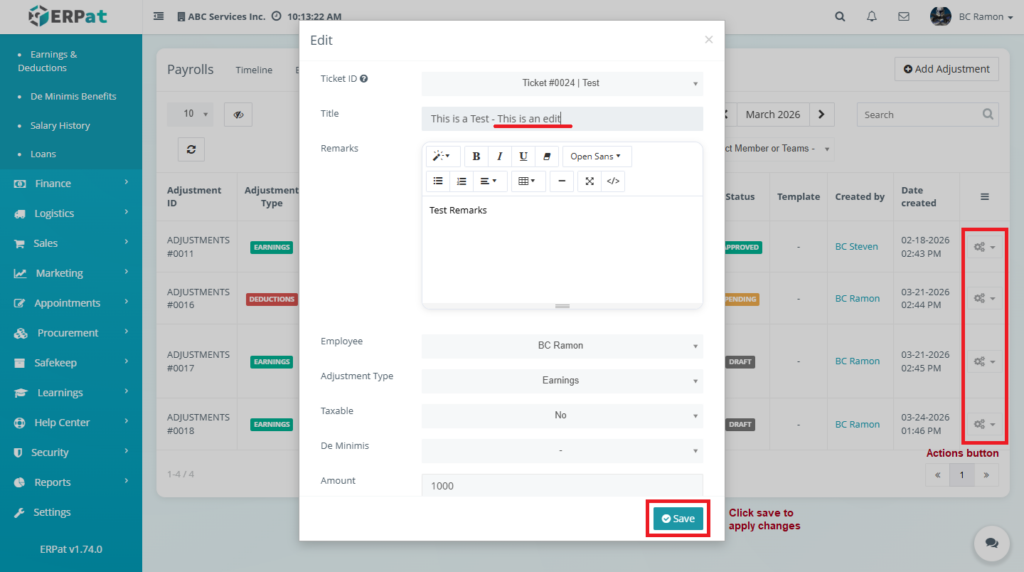This screenshot has width=1024, height=572.
Task: Toggle the sidebar hamburger menu
Action: coord(159,17)
